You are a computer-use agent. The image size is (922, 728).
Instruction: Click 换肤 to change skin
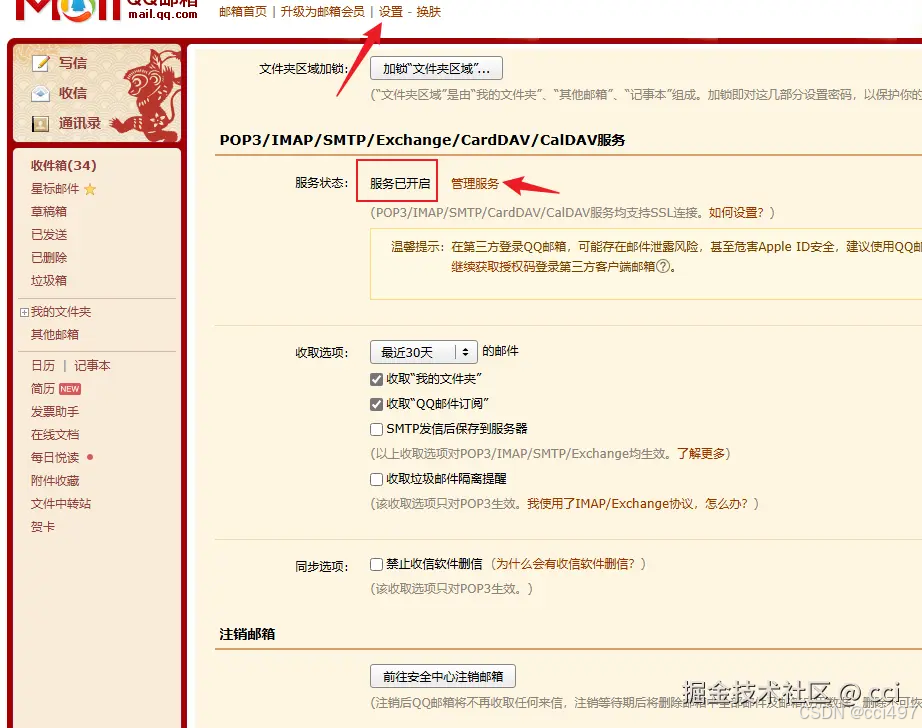(x=428, y=12)
